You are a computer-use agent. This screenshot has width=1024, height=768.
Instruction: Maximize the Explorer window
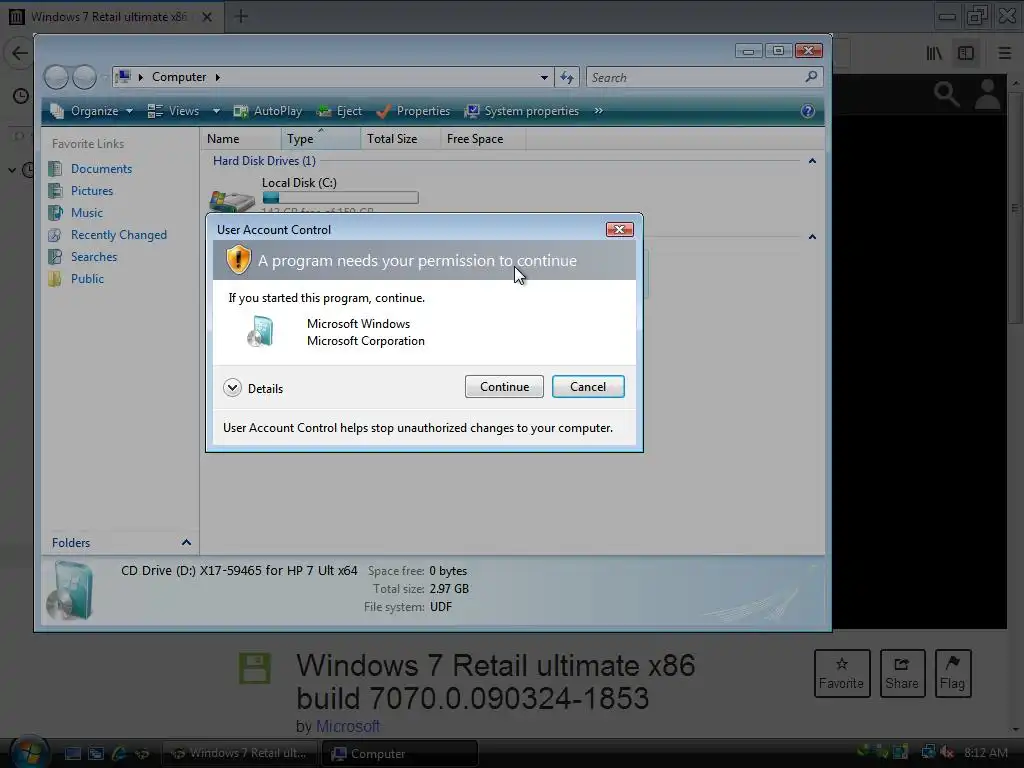(x=778, y=51)
